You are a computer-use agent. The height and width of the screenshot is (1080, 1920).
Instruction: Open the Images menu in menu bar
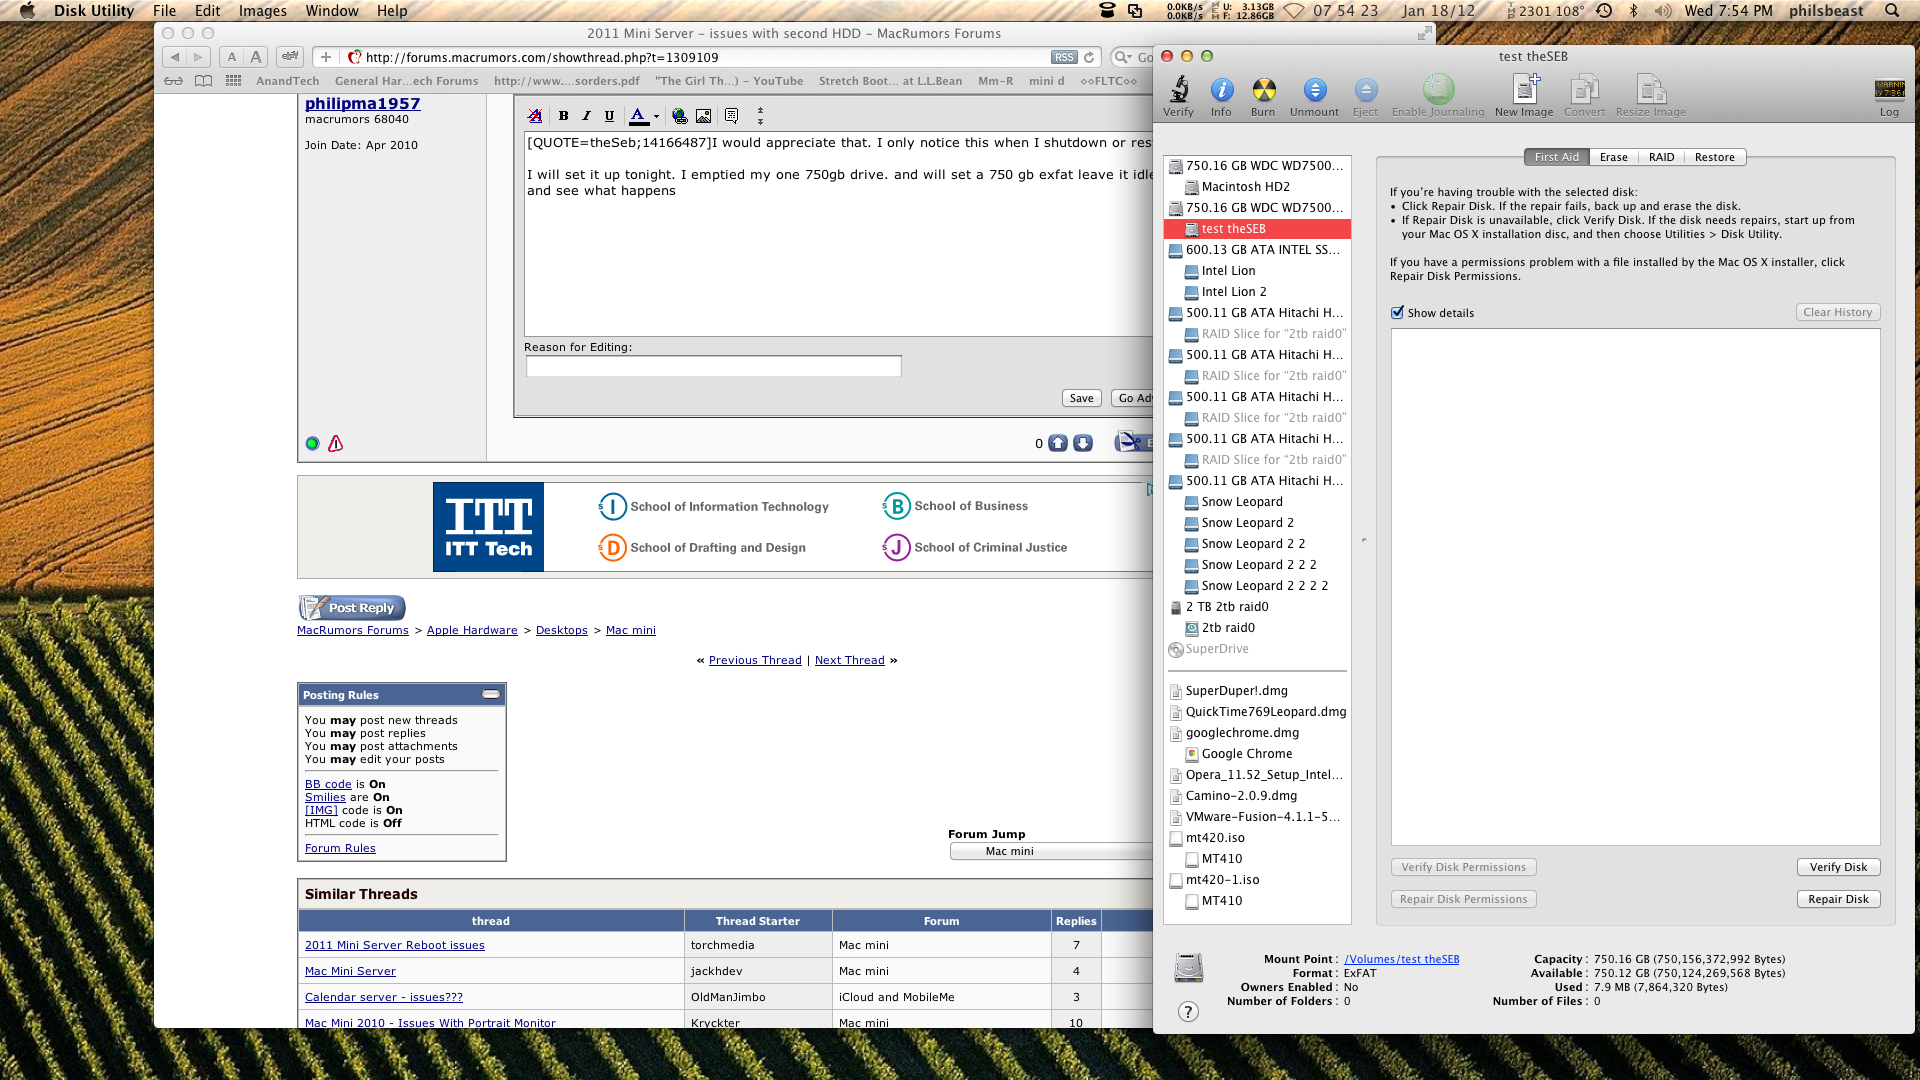pyautogui.click(x=263, y=11)
